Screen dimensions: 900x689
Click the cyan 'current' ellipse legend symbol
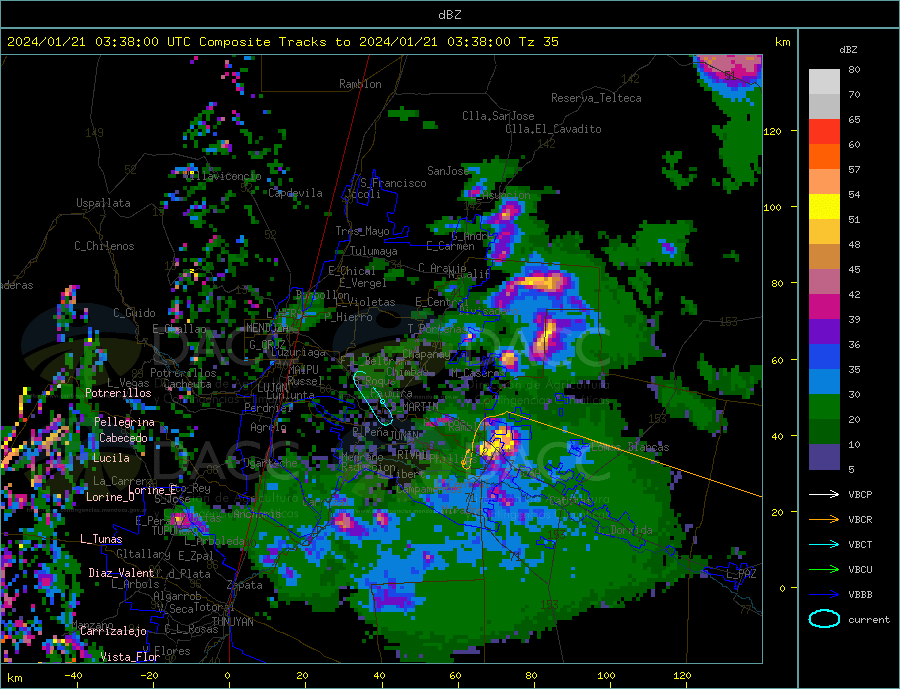[824, 619]
